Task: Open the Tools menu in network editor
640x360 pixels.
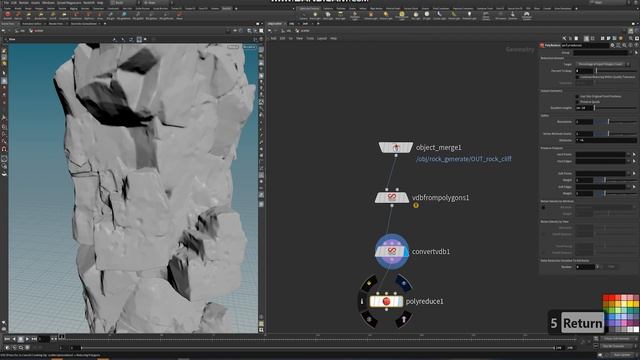Action: (x=310, y=38)
